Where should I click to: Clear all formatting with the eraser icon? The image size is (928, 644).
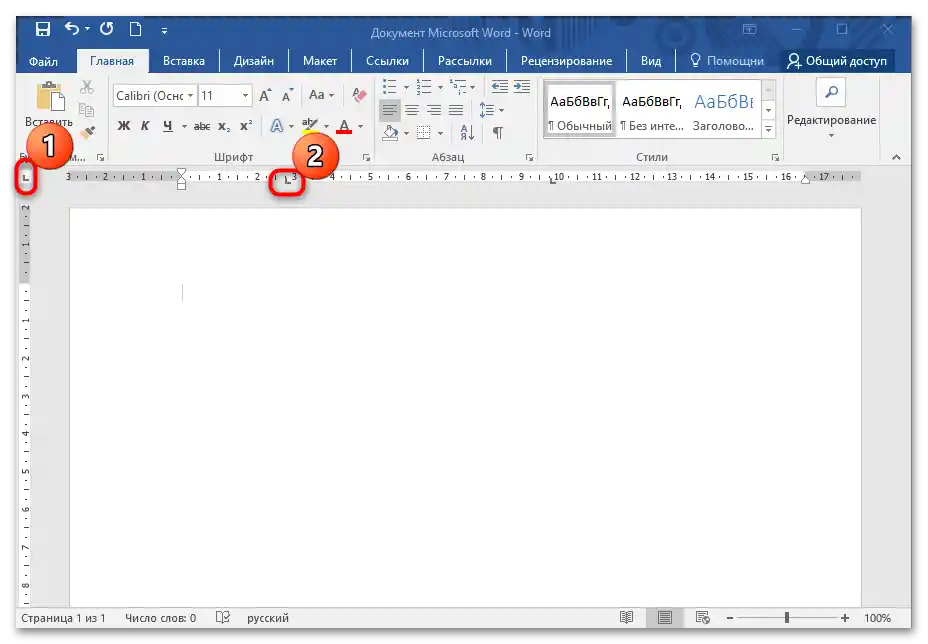pos(359,95)
